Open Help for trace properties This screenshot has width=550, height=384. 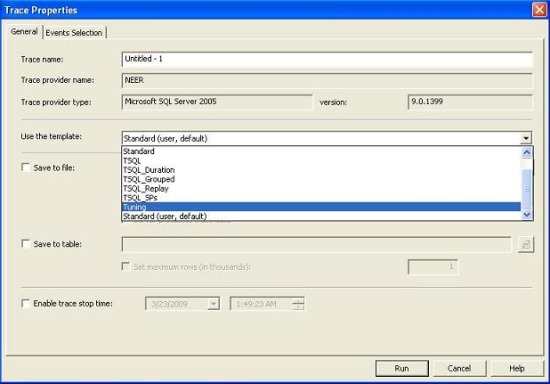point(517,368)
